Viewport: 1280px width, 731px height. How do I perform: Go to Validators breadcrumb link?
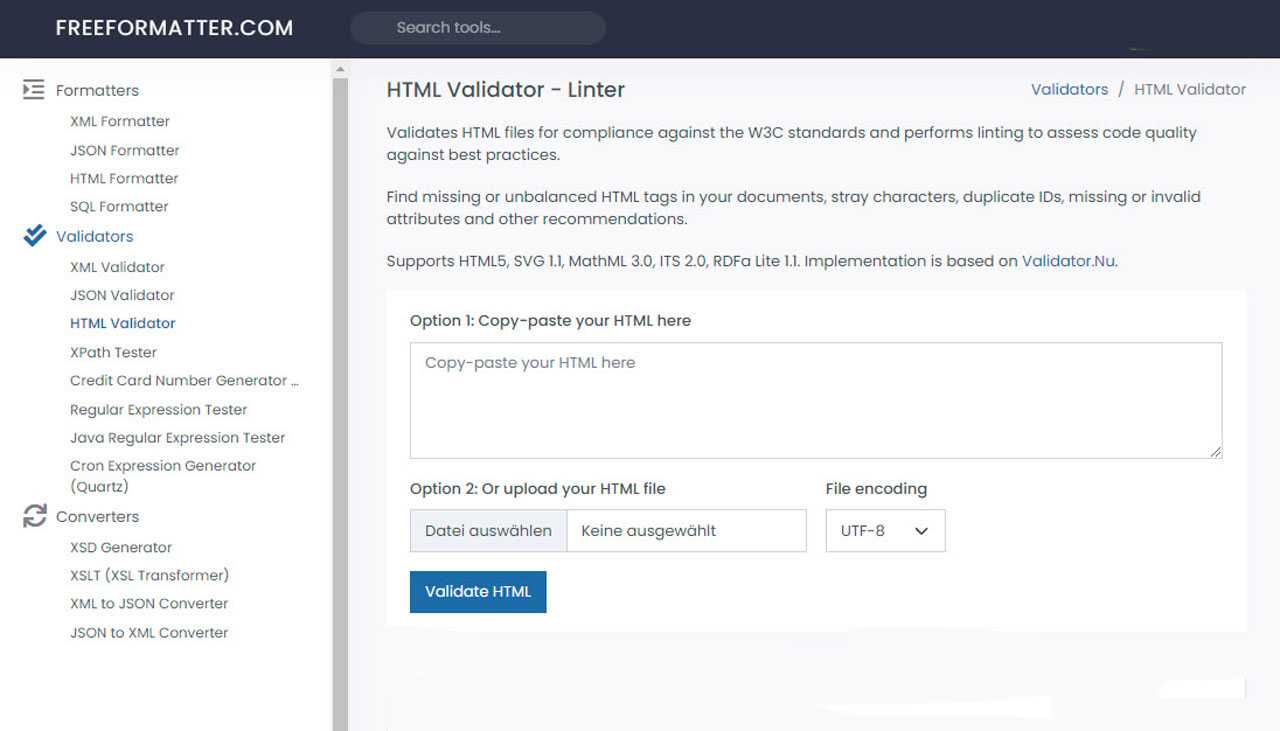[1069, 89]
